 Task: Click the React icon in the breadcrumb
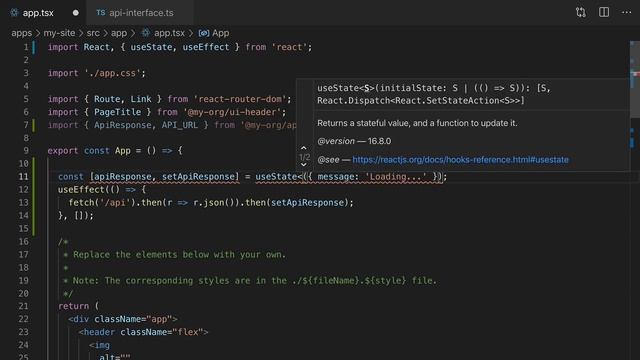pyautogui.click(x=145, y=33)
